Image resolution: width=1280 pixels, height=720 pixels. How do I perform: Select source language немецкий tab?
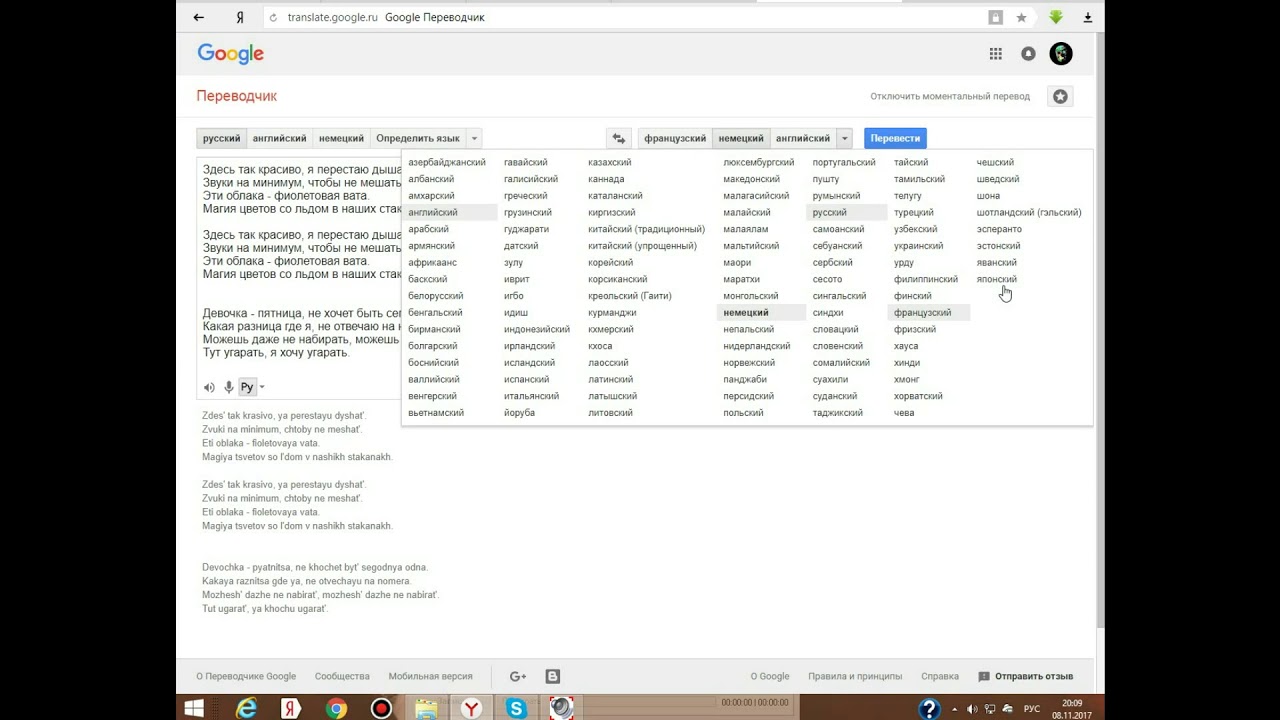click(341, 138)
